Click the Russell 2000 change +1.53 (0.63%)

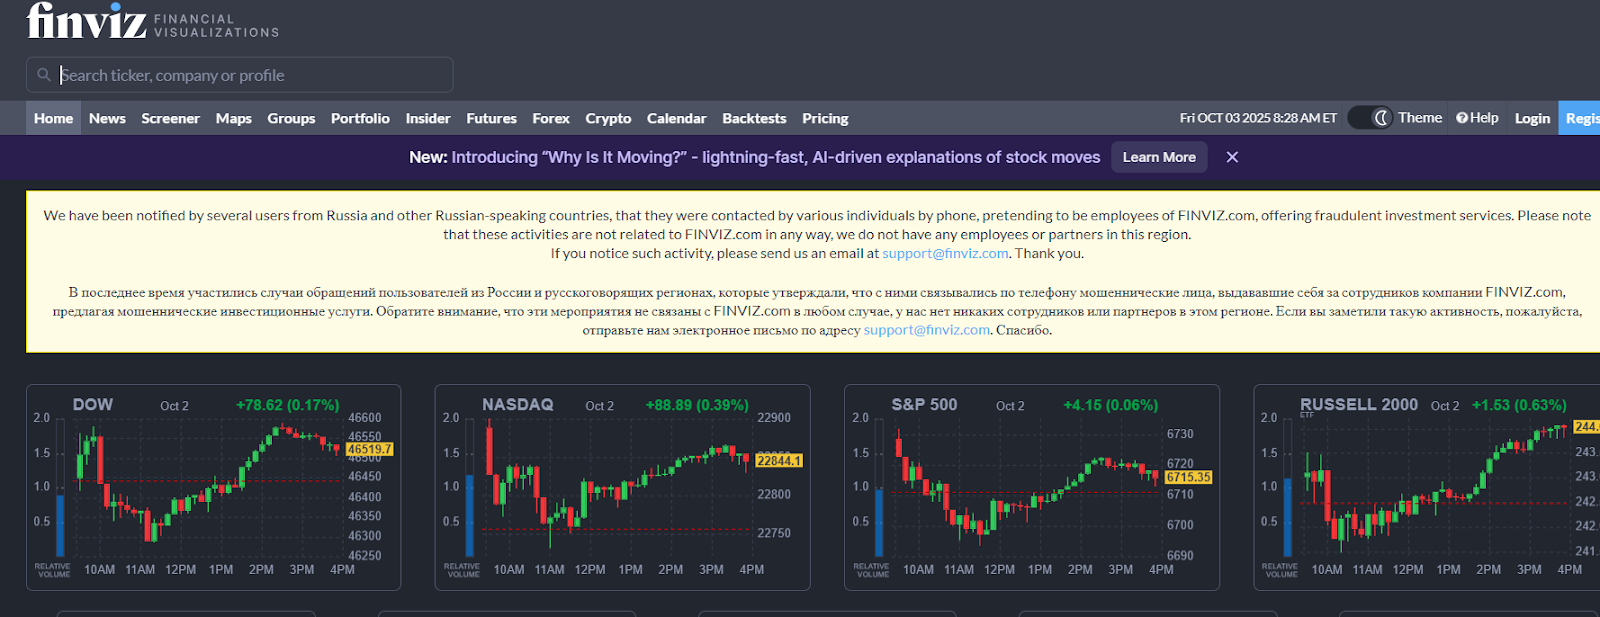point(1519,405)
